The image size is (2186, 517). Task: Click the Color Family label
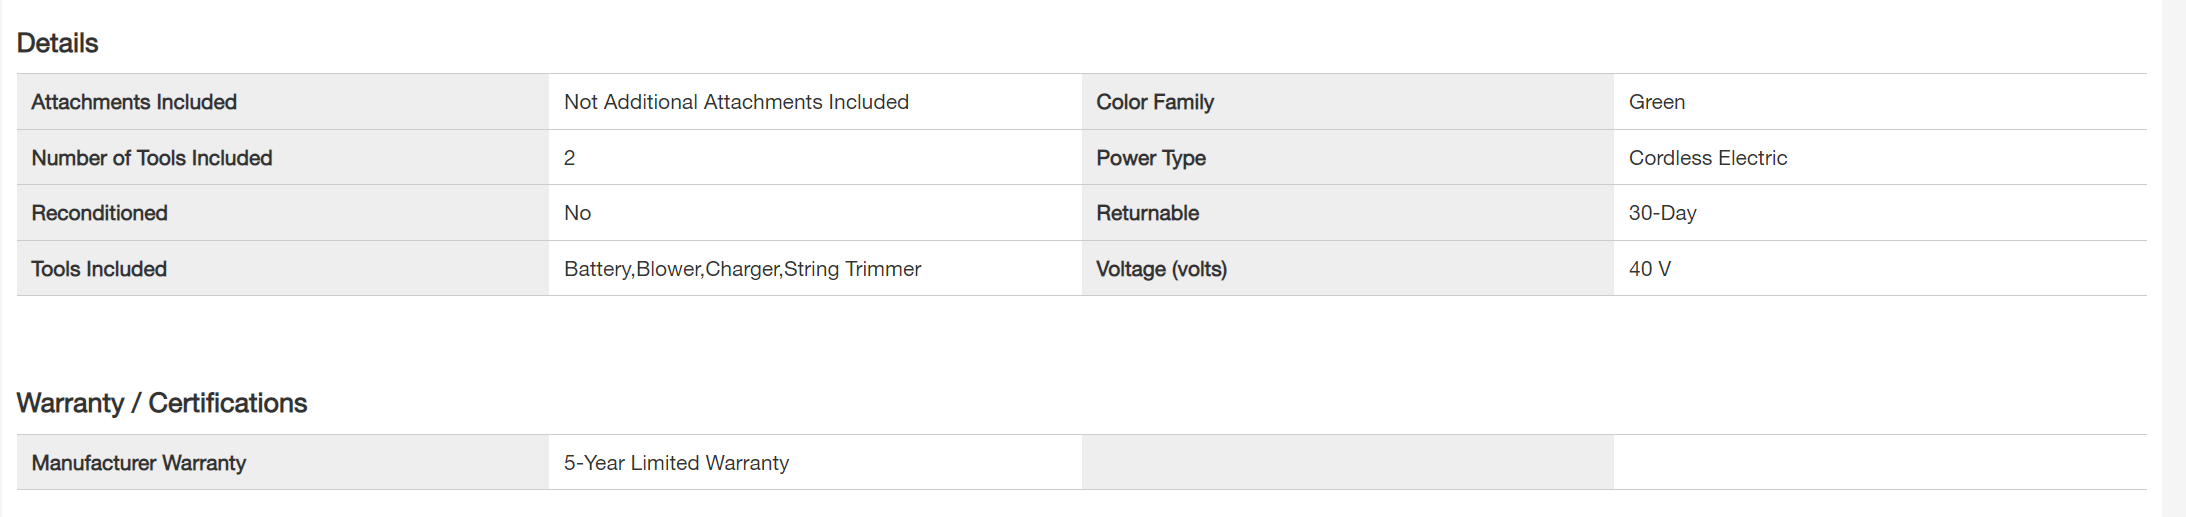pos(1155,102)
